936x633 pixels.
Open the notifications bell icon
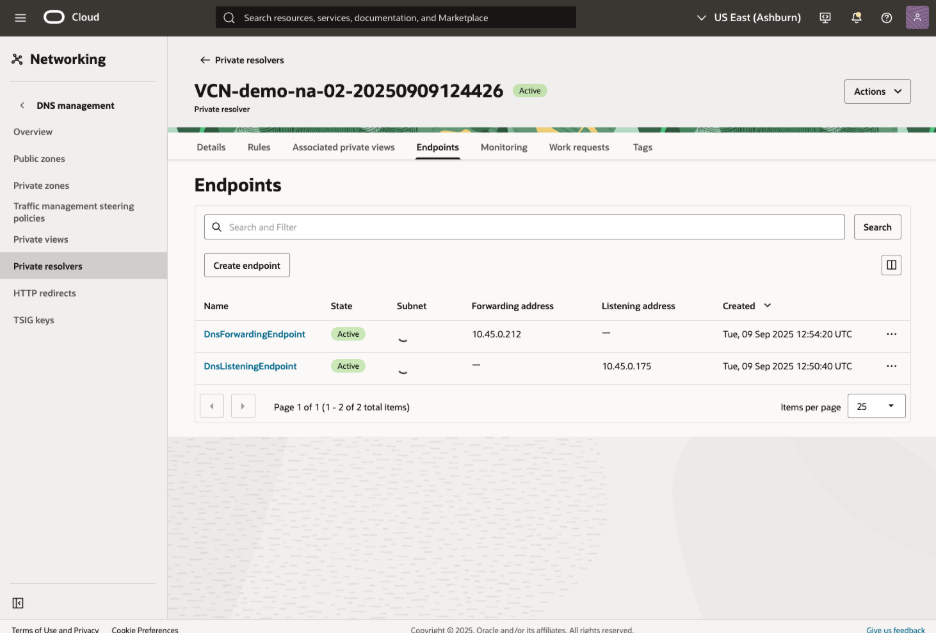[x=856, y=17]
